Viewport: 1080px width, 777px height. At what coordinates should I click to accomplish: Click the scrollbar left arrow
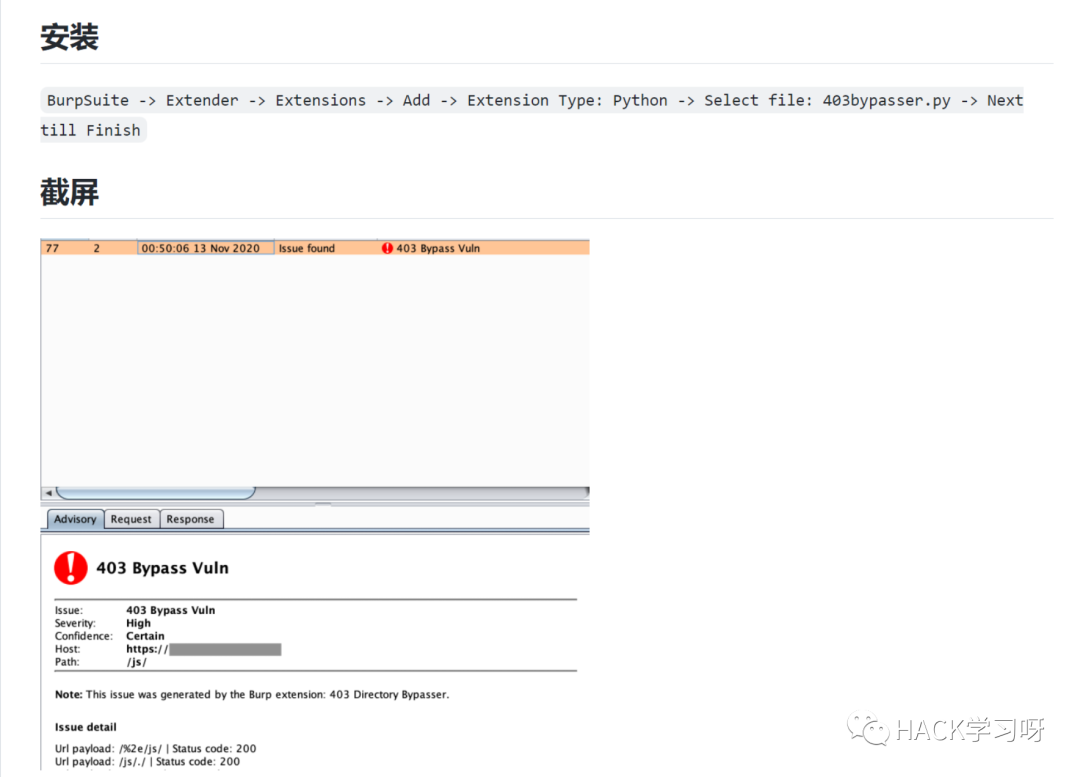coord(48,493)
